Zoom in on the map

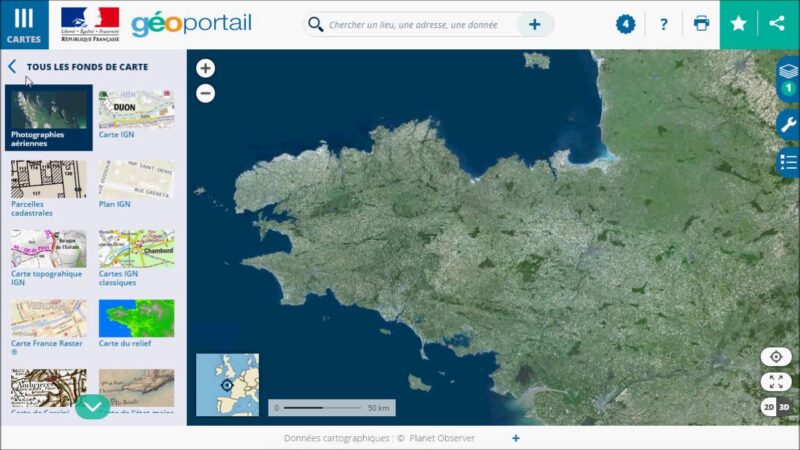point(205,68)
